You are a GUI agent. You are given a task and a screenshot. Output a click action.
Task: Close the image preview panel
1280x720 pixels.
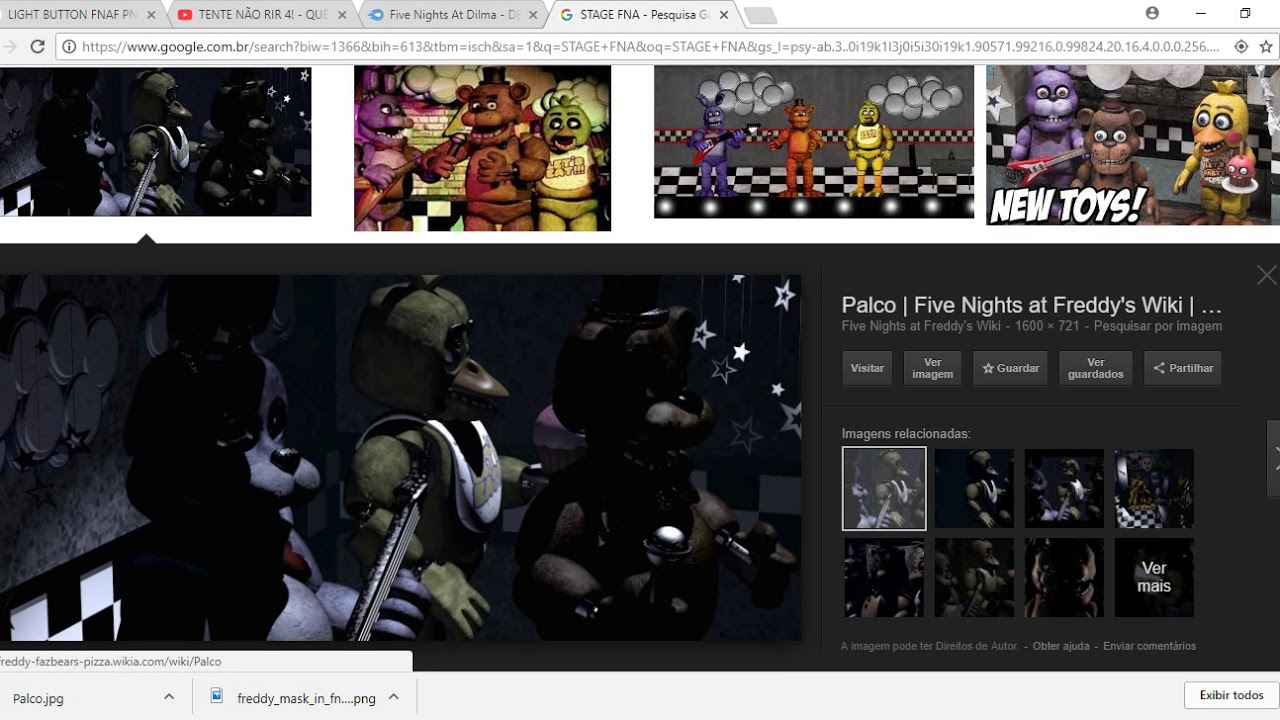1266,275
